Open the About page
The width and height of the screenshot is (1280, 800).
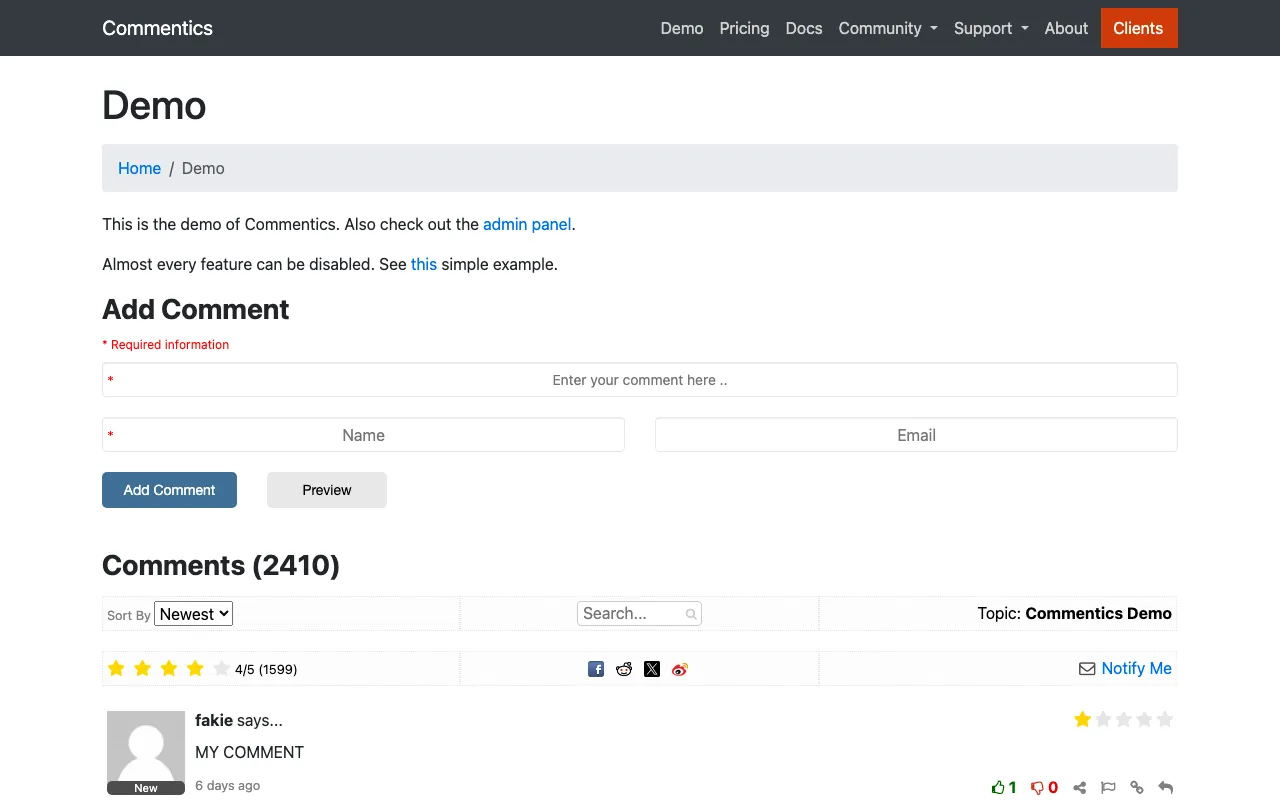pos(1066,28)
